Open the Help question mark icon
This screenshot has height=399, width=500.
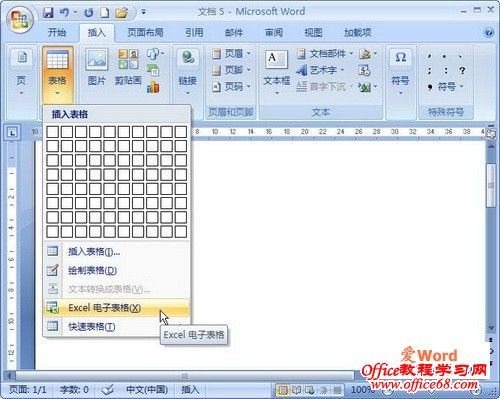click(488, 33)
